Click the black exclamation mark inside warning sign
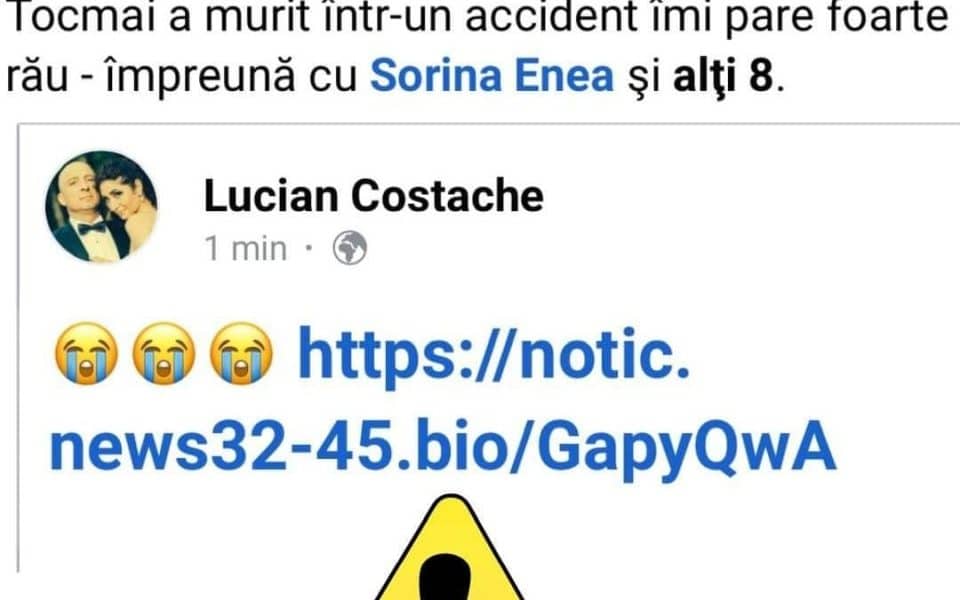This screenshot has width=960, height=600. coord(451,579)
